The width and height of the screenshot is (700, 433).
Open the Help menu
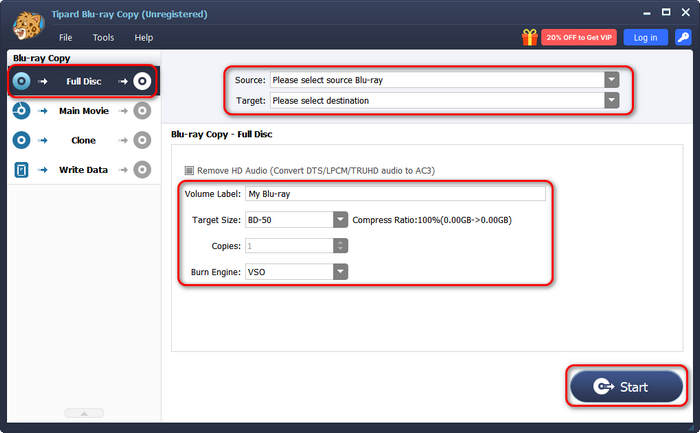tap(144, 37)
